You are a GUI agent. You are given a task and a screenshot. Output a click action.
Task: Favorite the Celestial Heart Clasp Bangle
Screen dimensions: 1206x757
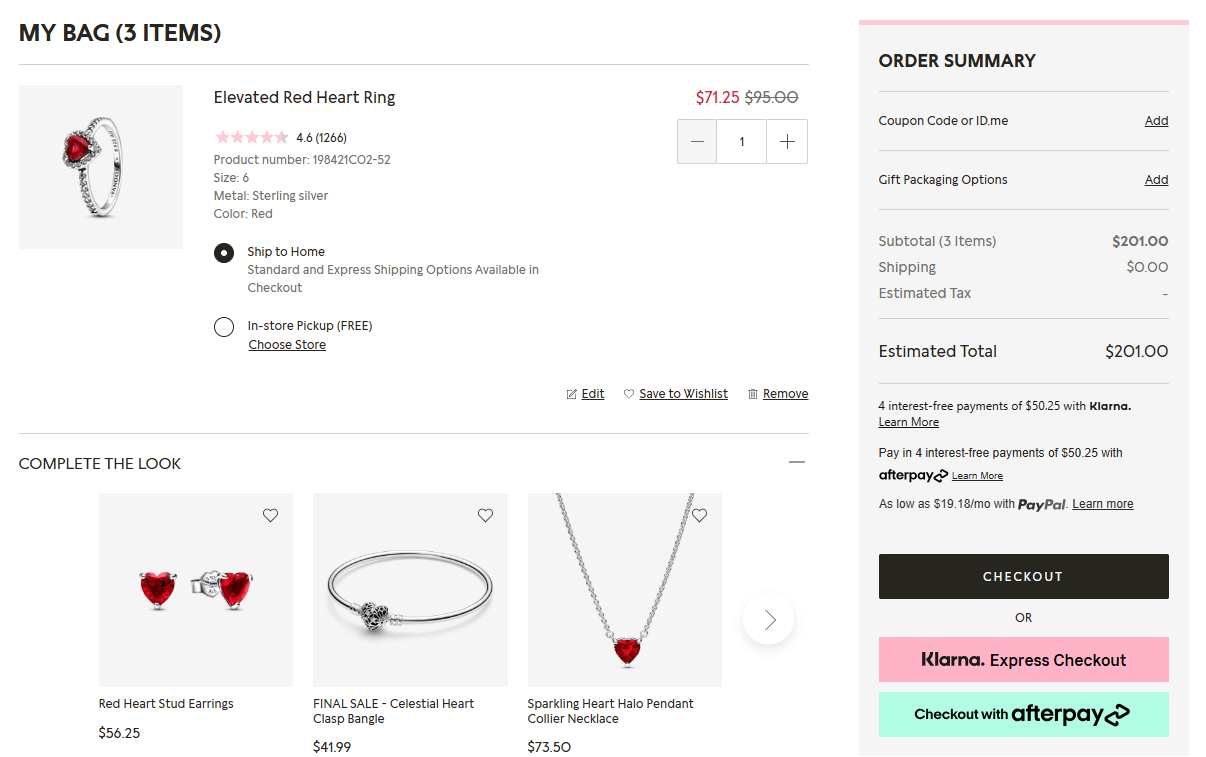tap(485, 516)
